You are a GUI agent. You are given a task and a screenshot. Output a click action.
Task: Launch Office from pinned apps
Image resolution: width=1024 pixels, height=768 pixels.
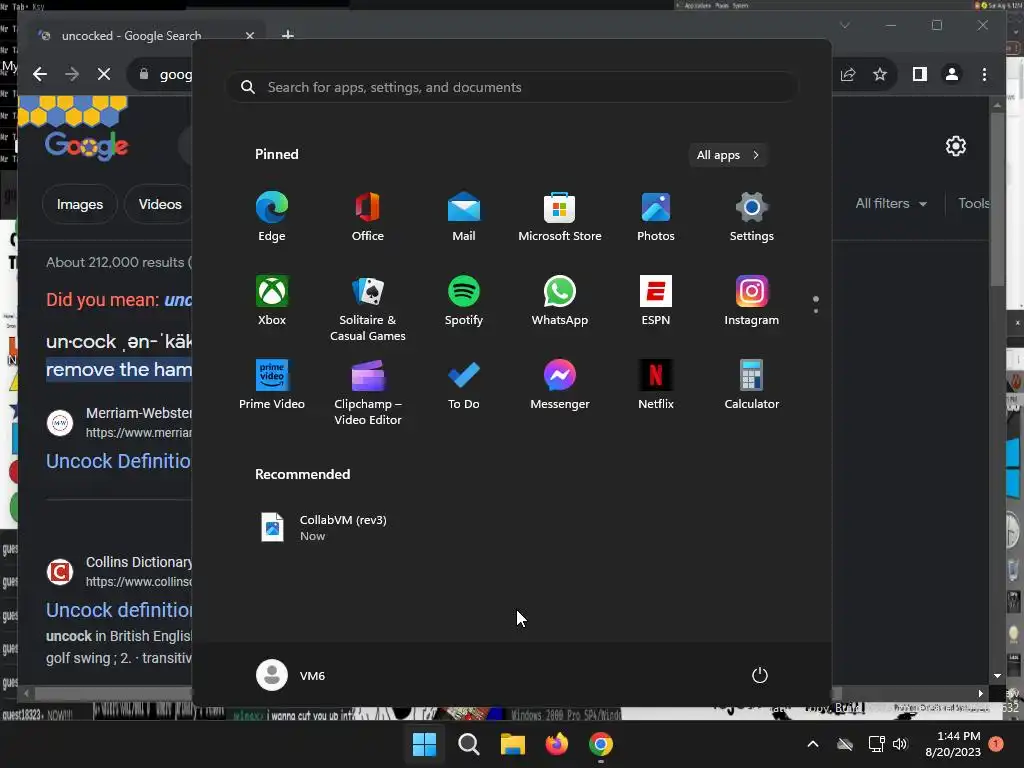pyautogui.click(x=368, y=217)
